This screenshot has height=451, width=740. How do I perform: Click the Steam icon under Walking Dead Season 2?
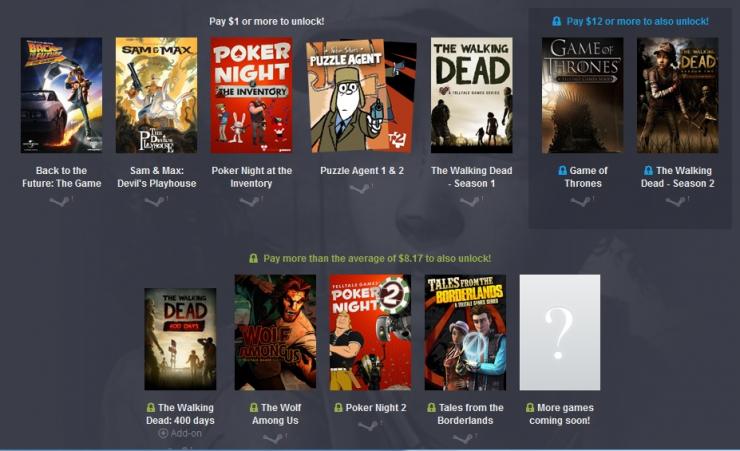pyautogui.click(x=677, y=202)
